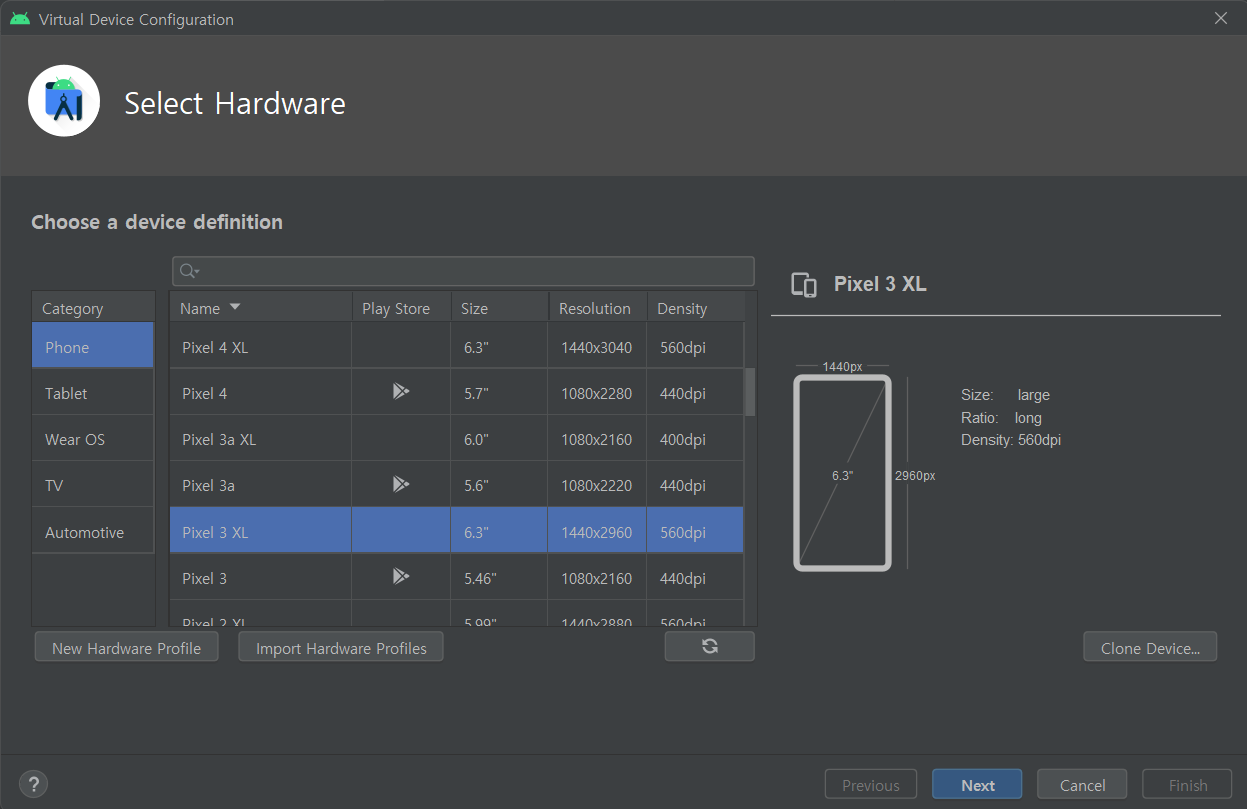The image size is (1247, 809).
Task: Click the 6.0" size cell
Action: pyautogui.click(x=499, y=439)
